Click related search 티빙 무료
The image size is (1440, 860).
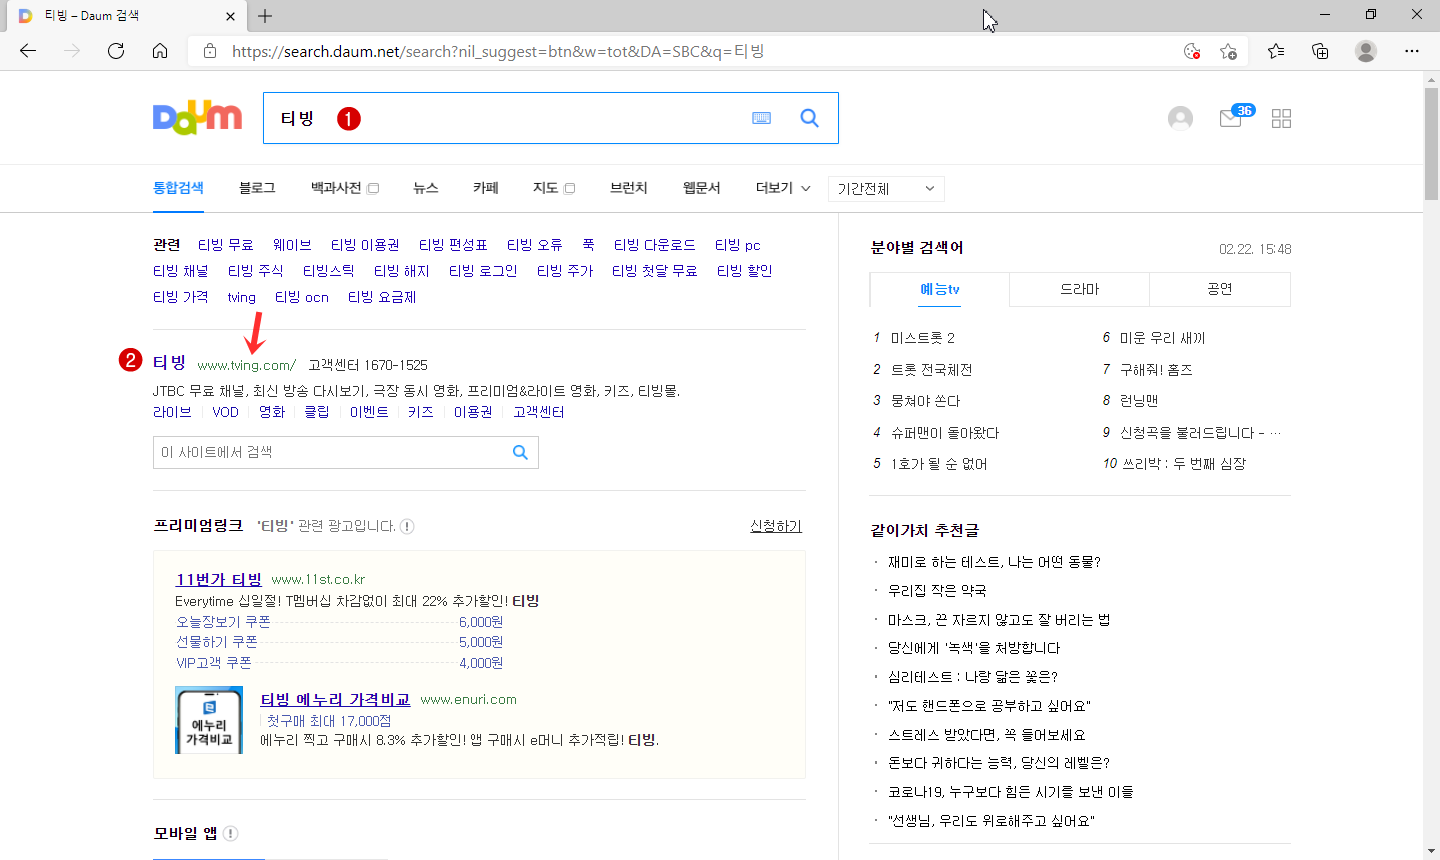click(226, 245)
